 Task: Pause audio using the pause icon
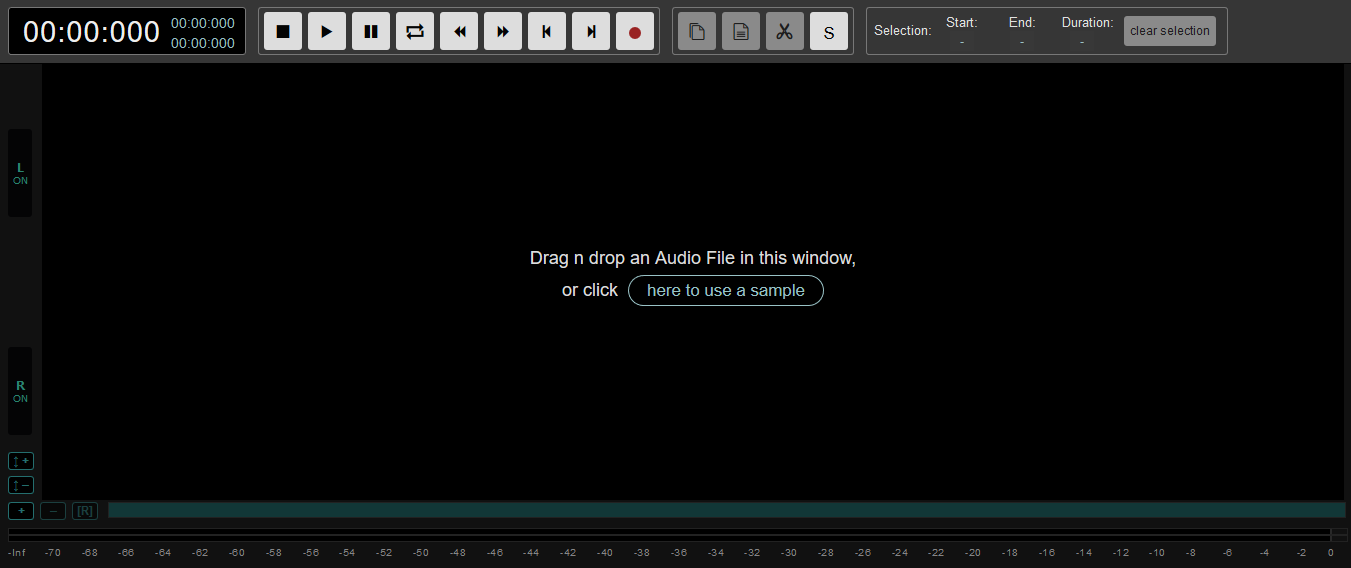371,32
